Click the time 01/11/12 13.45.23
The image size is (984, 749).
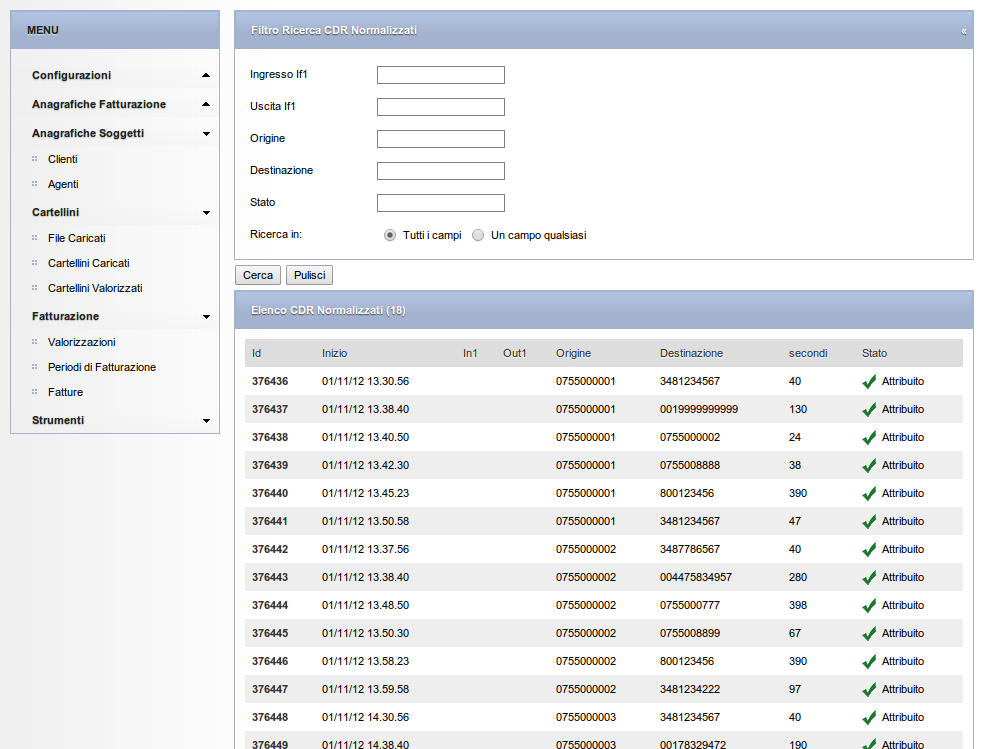tap(365, 494)
